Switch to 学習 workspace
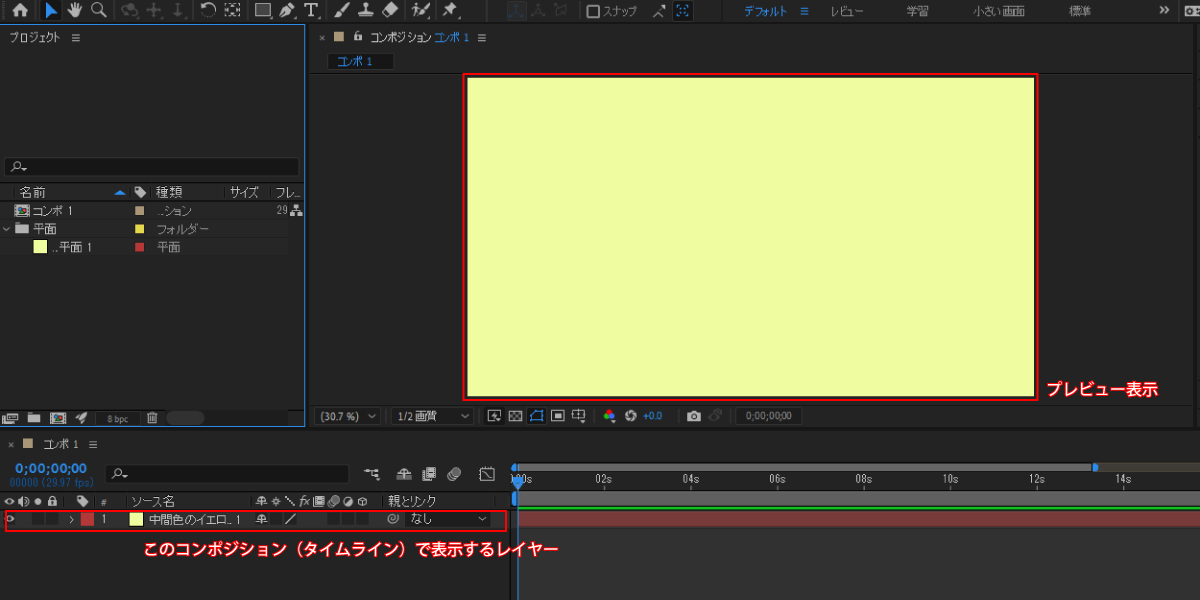Image resolution: width=1200 pixels, height=600 pixels. 917,11
